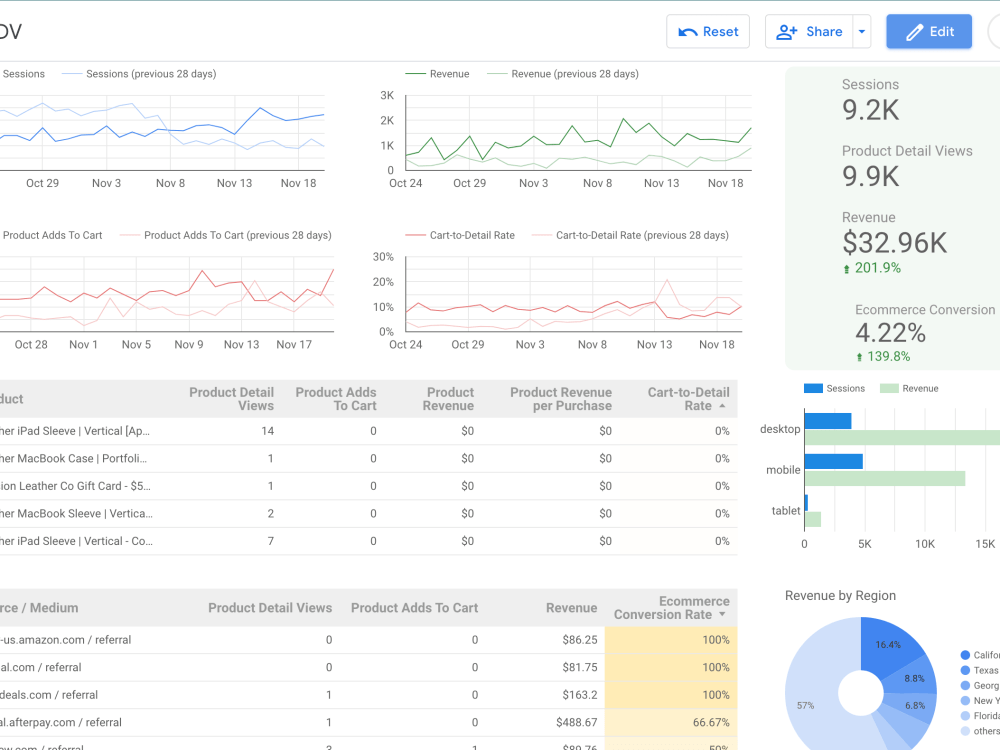Click Cart-to-Detail Rate (previous 28 days) legend
This screenshot has width=1000, height=750.
pos(630,235)
